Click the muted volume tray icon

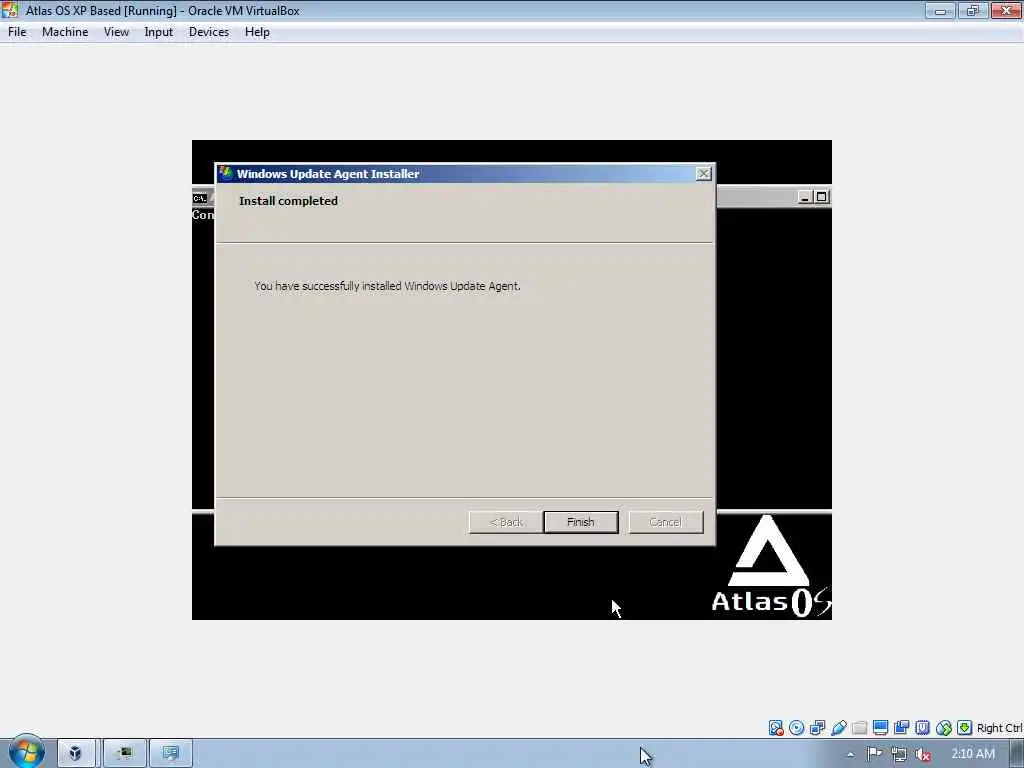click(923, 754)
